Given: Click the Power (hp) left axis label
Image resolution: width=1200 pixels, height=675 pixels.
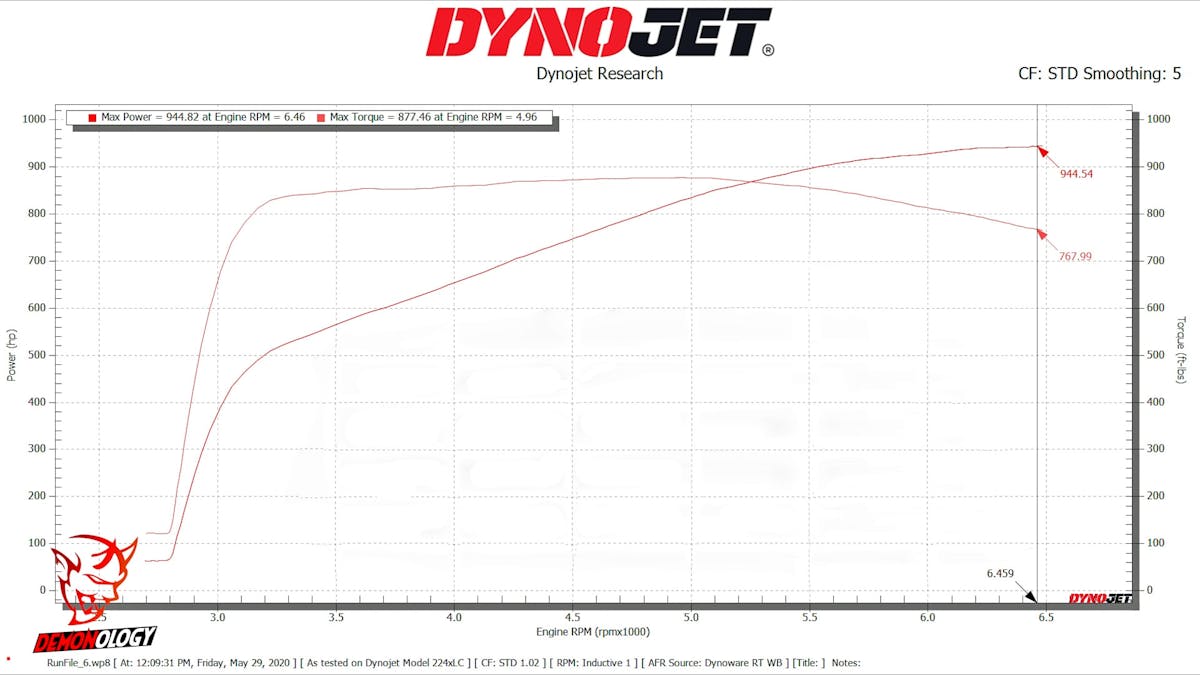Looking at the screenshot, I should 12,357.
